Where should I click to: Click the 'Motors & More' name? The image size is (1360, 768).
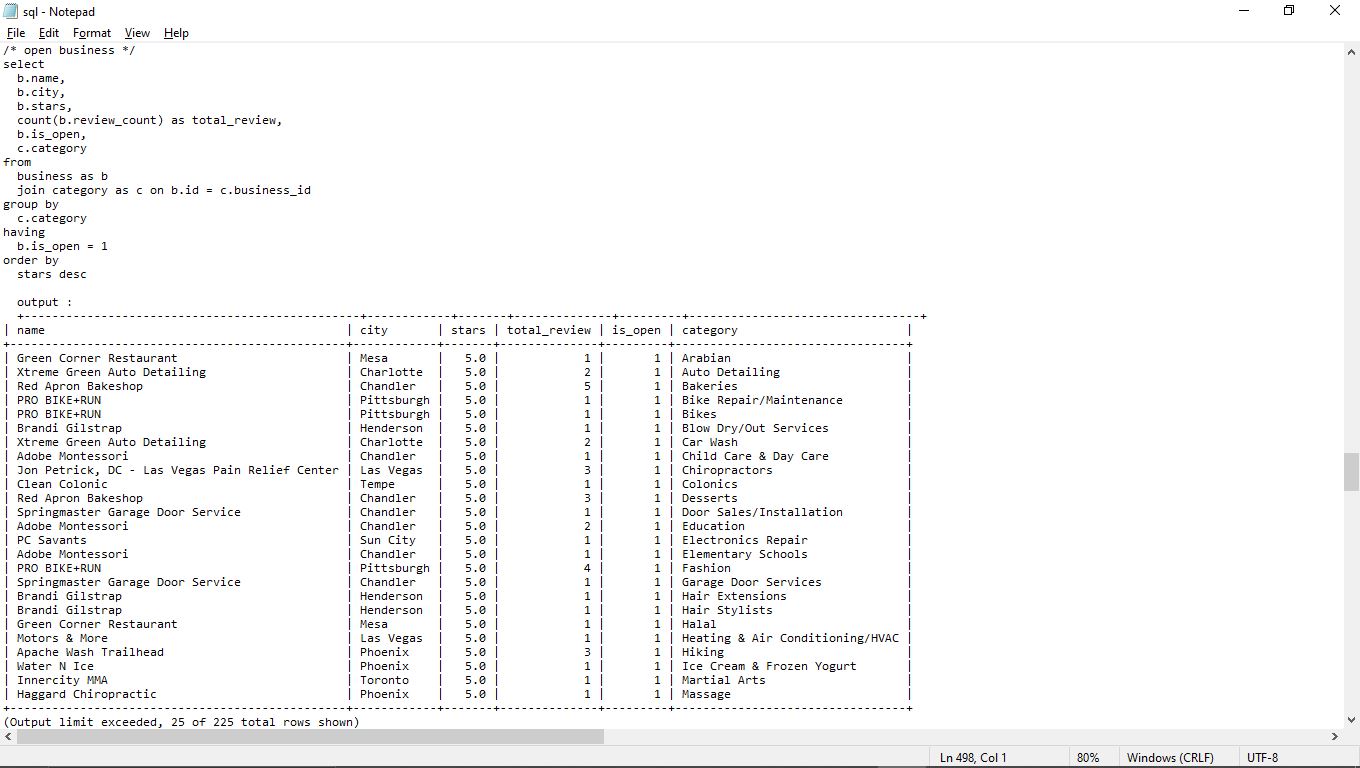click(x=62, y=638)
